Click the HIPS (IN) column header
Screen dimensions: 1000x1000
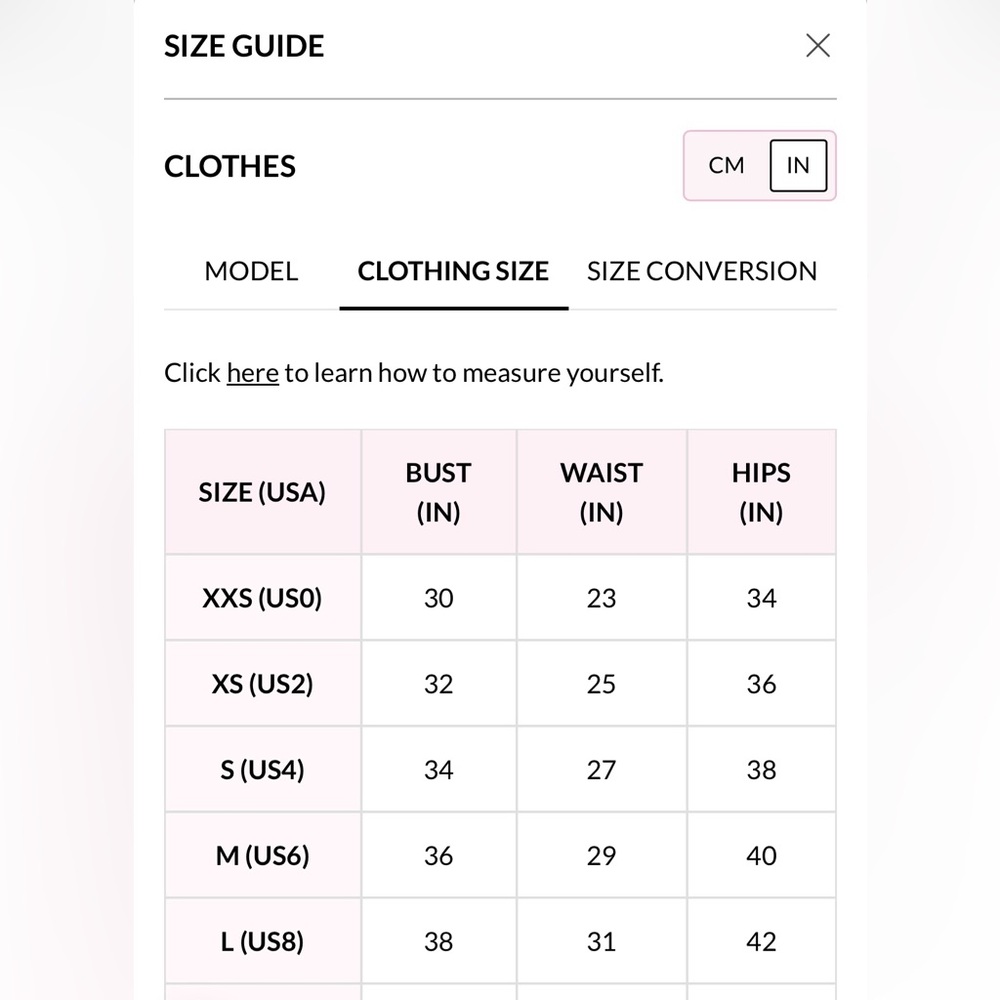click(x=761, y=492)
